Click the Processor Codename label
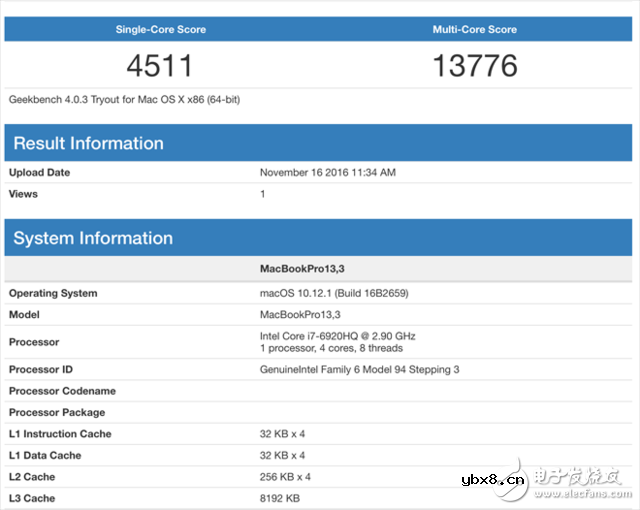The width and height of the screenshot is (640, 510). [x=62, y=391]
